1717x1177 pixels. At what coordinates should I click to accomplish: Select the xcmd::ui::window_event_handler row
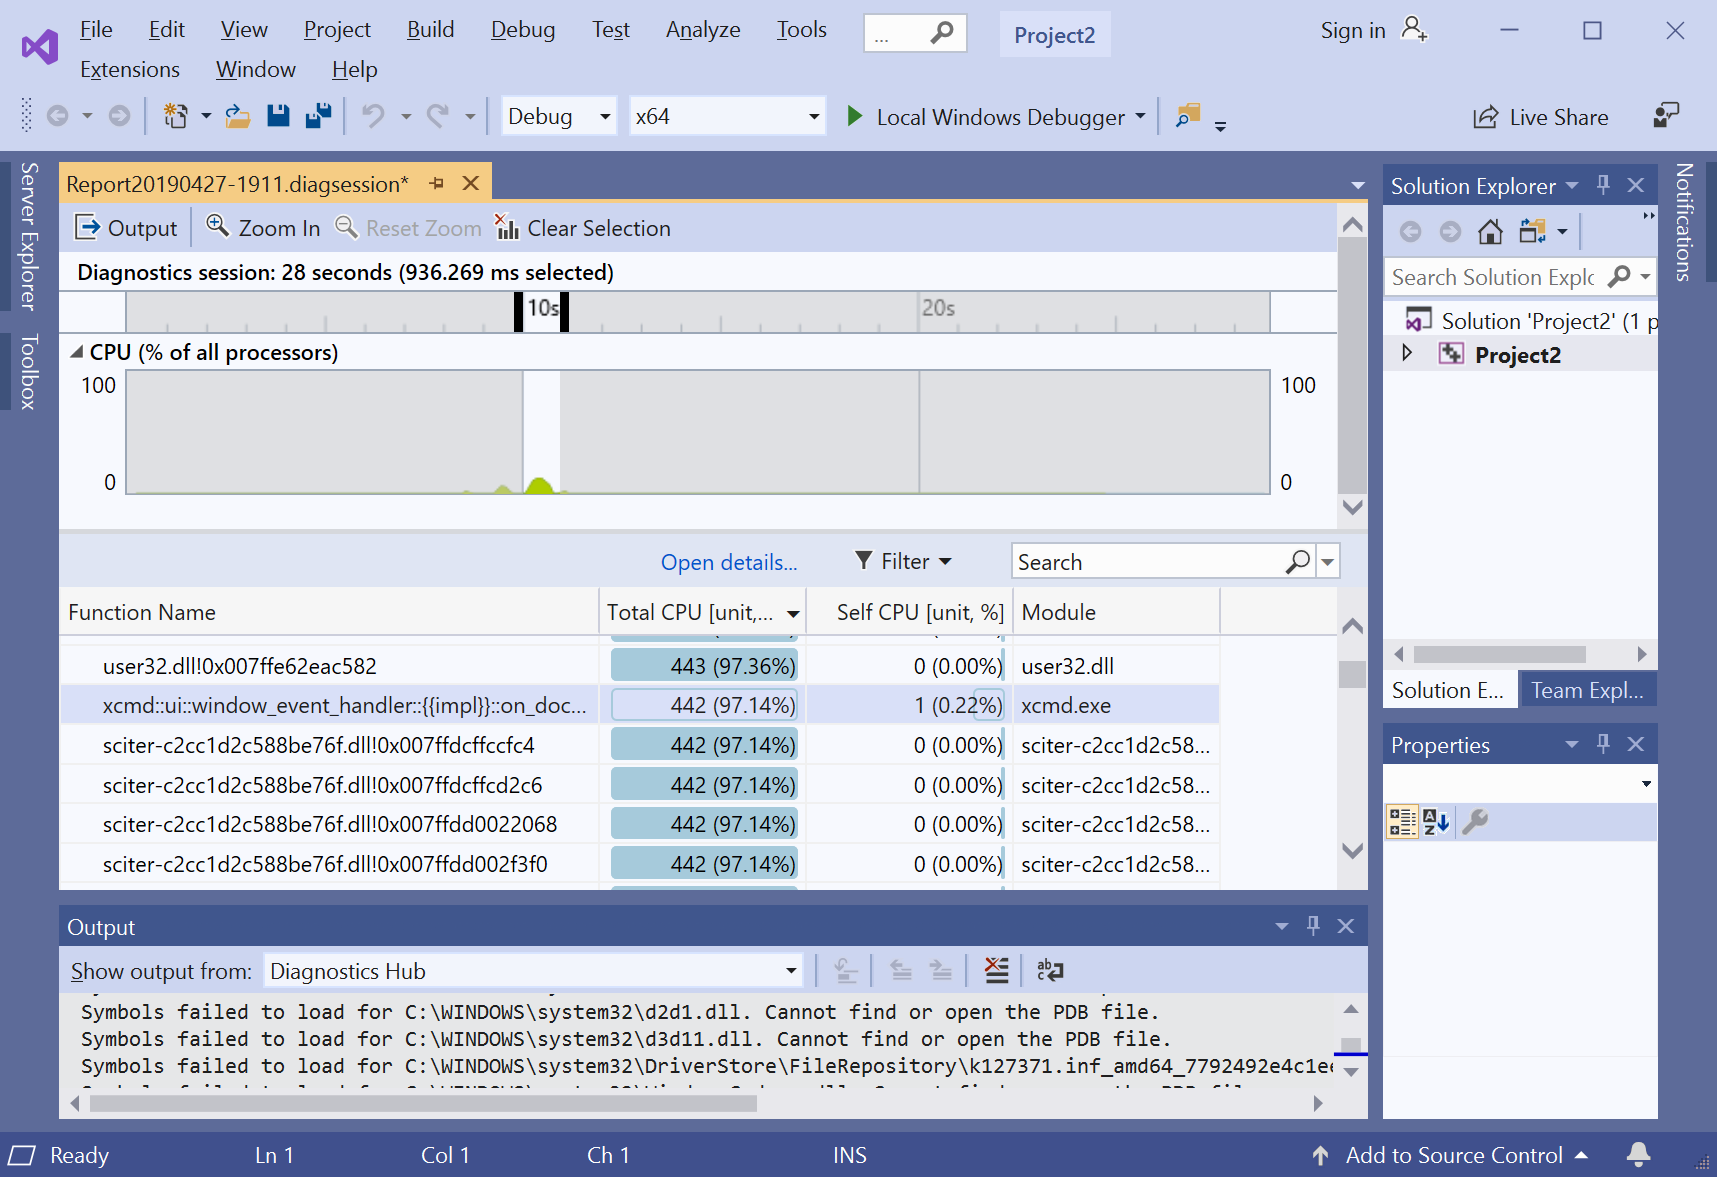[639, 705]
